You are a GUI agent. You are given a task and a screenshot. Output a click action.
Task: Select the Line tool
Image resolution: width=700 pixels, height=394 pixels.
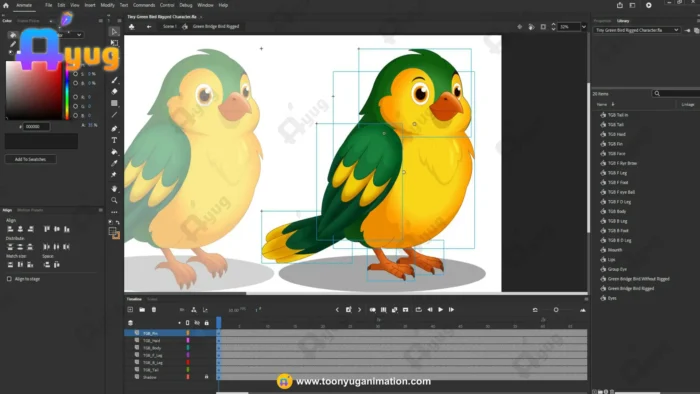click(114, 115)
